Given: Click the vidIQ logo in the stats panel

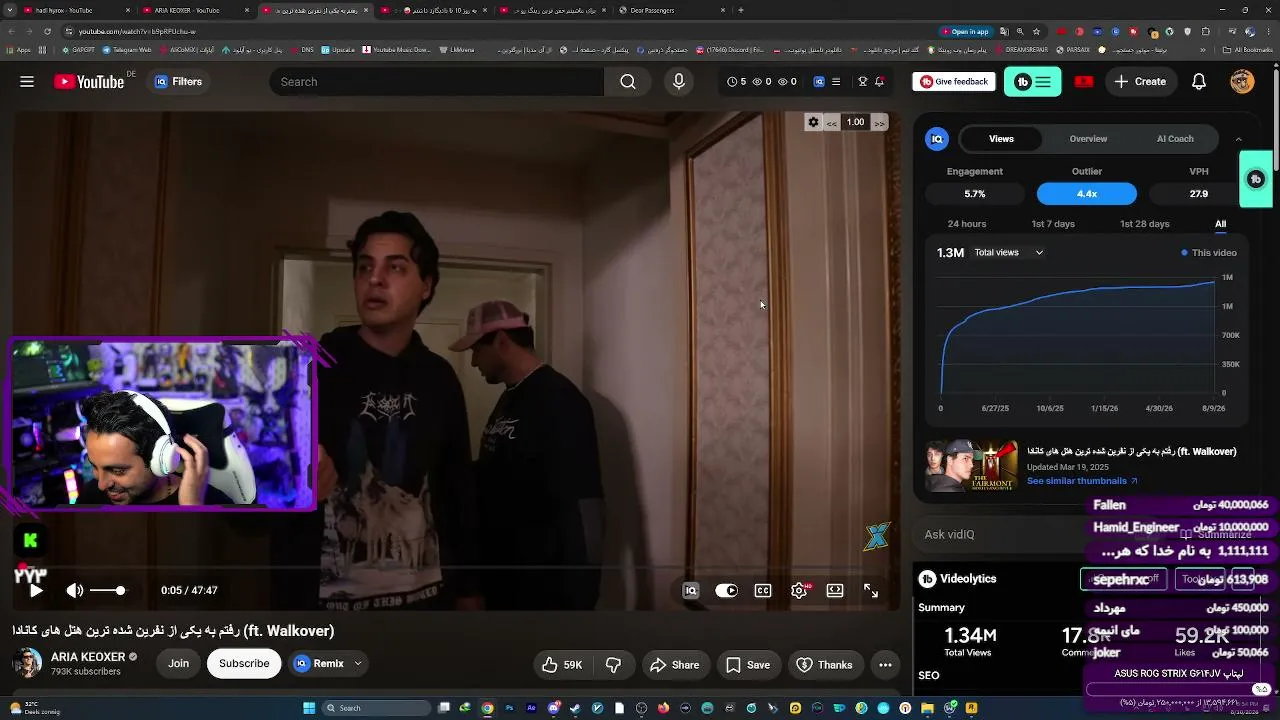Looking at the screenshot, I should point(937,139).
